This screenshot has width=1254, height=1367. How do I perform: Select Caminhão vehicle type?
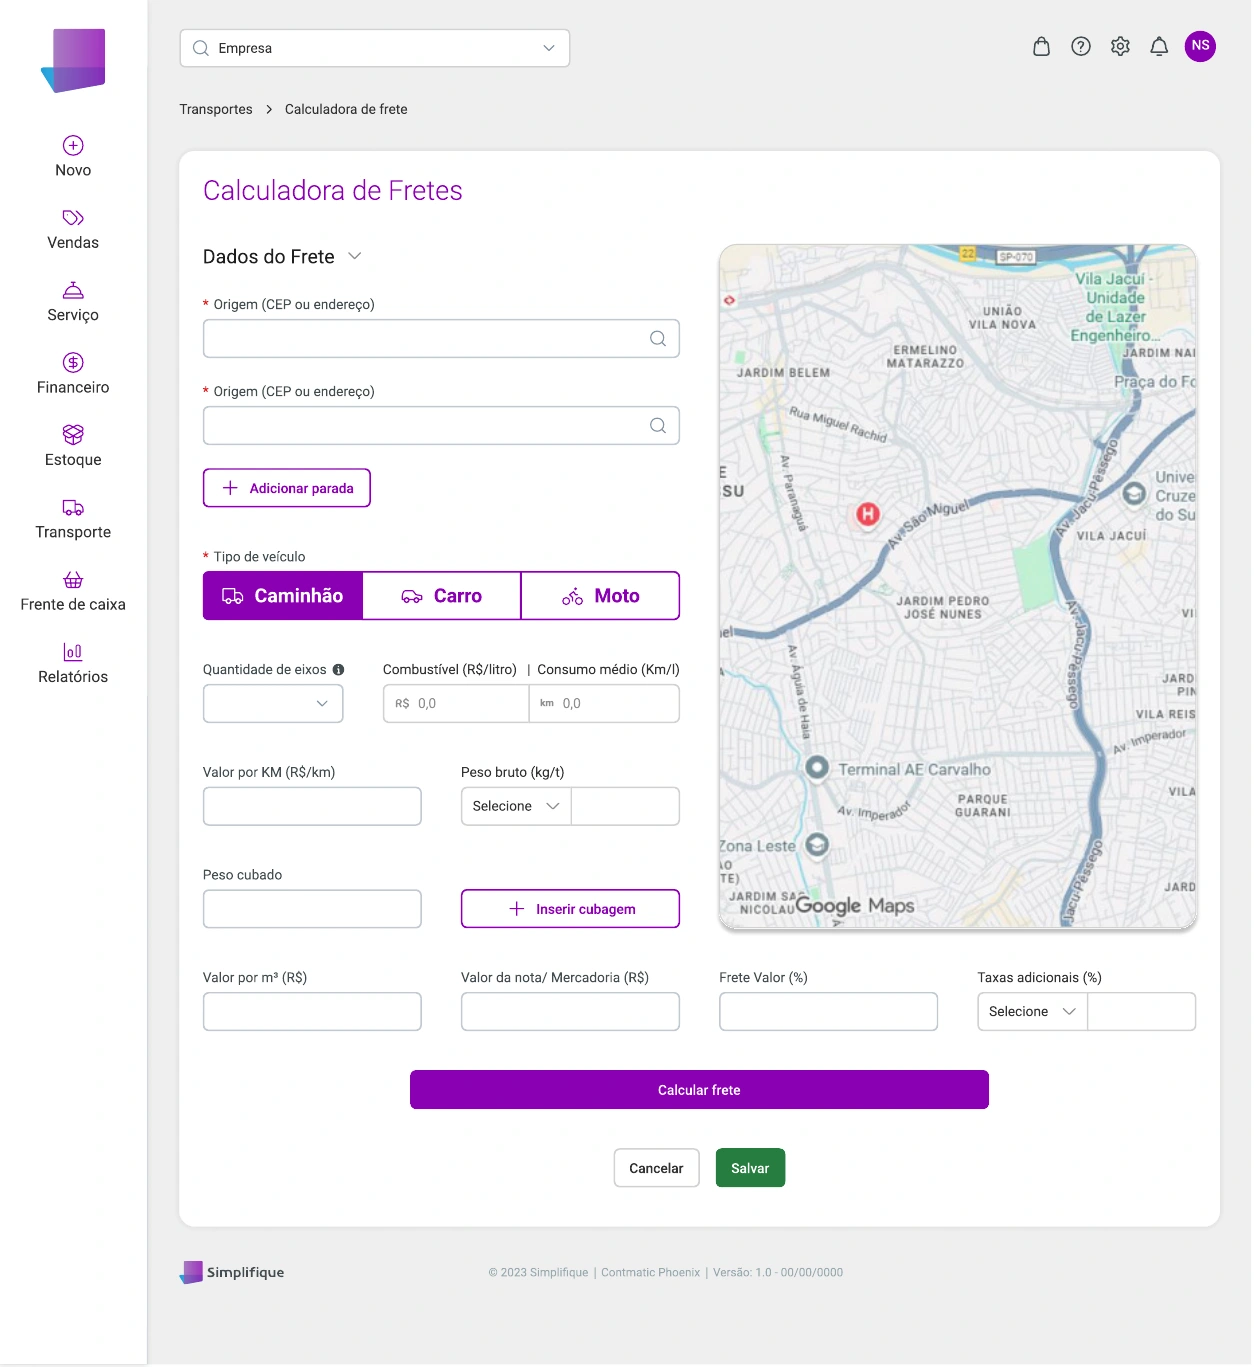(283, 596)
